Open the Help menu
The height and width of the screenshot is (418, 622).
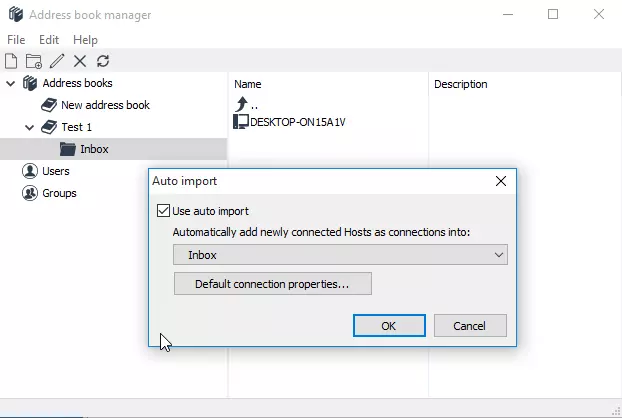[85, 40]
